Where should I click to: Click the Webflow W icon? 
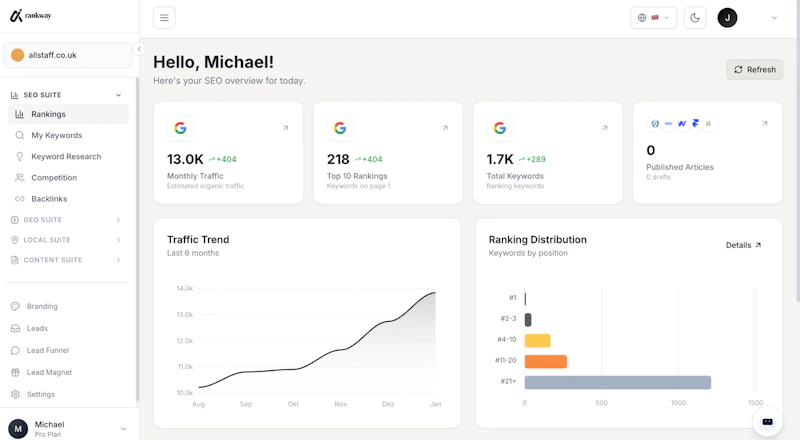click(x=682, y=124)
